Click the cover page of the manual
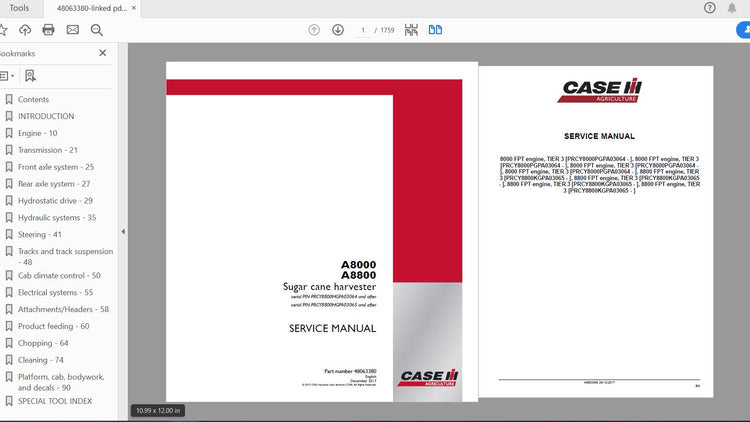This screenshot has height=422, width=750. tap(321, 232)
